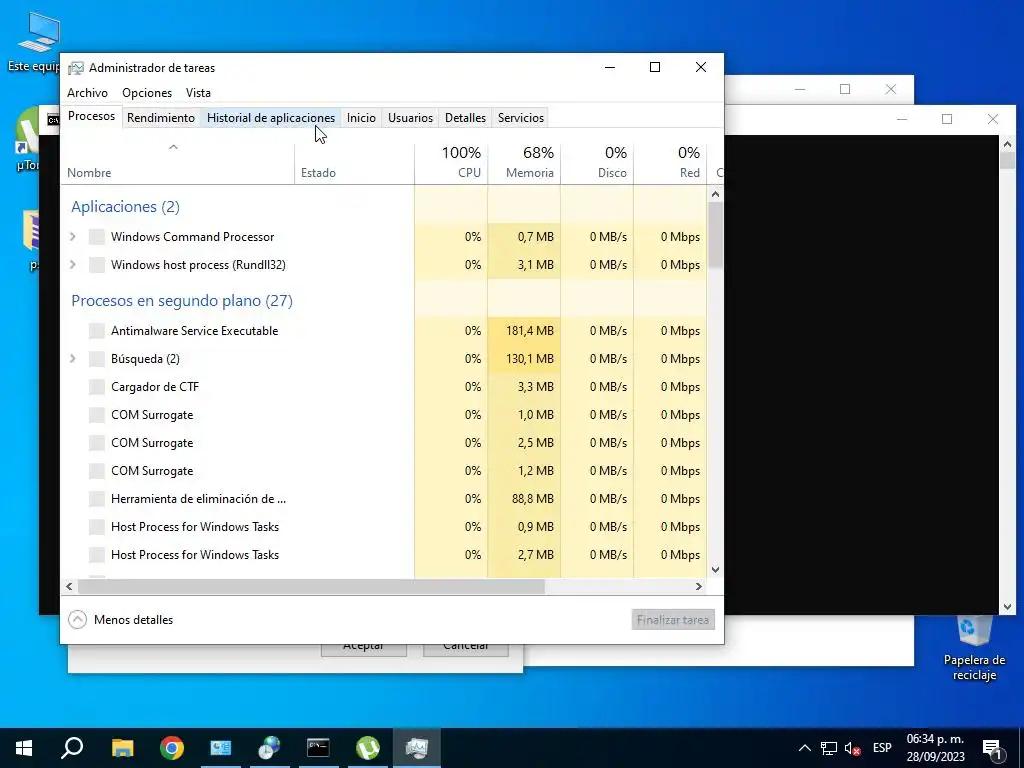This screenshot has width=1024, height=768.
Task: Click Finalizar tarea button
Action: 673,620
